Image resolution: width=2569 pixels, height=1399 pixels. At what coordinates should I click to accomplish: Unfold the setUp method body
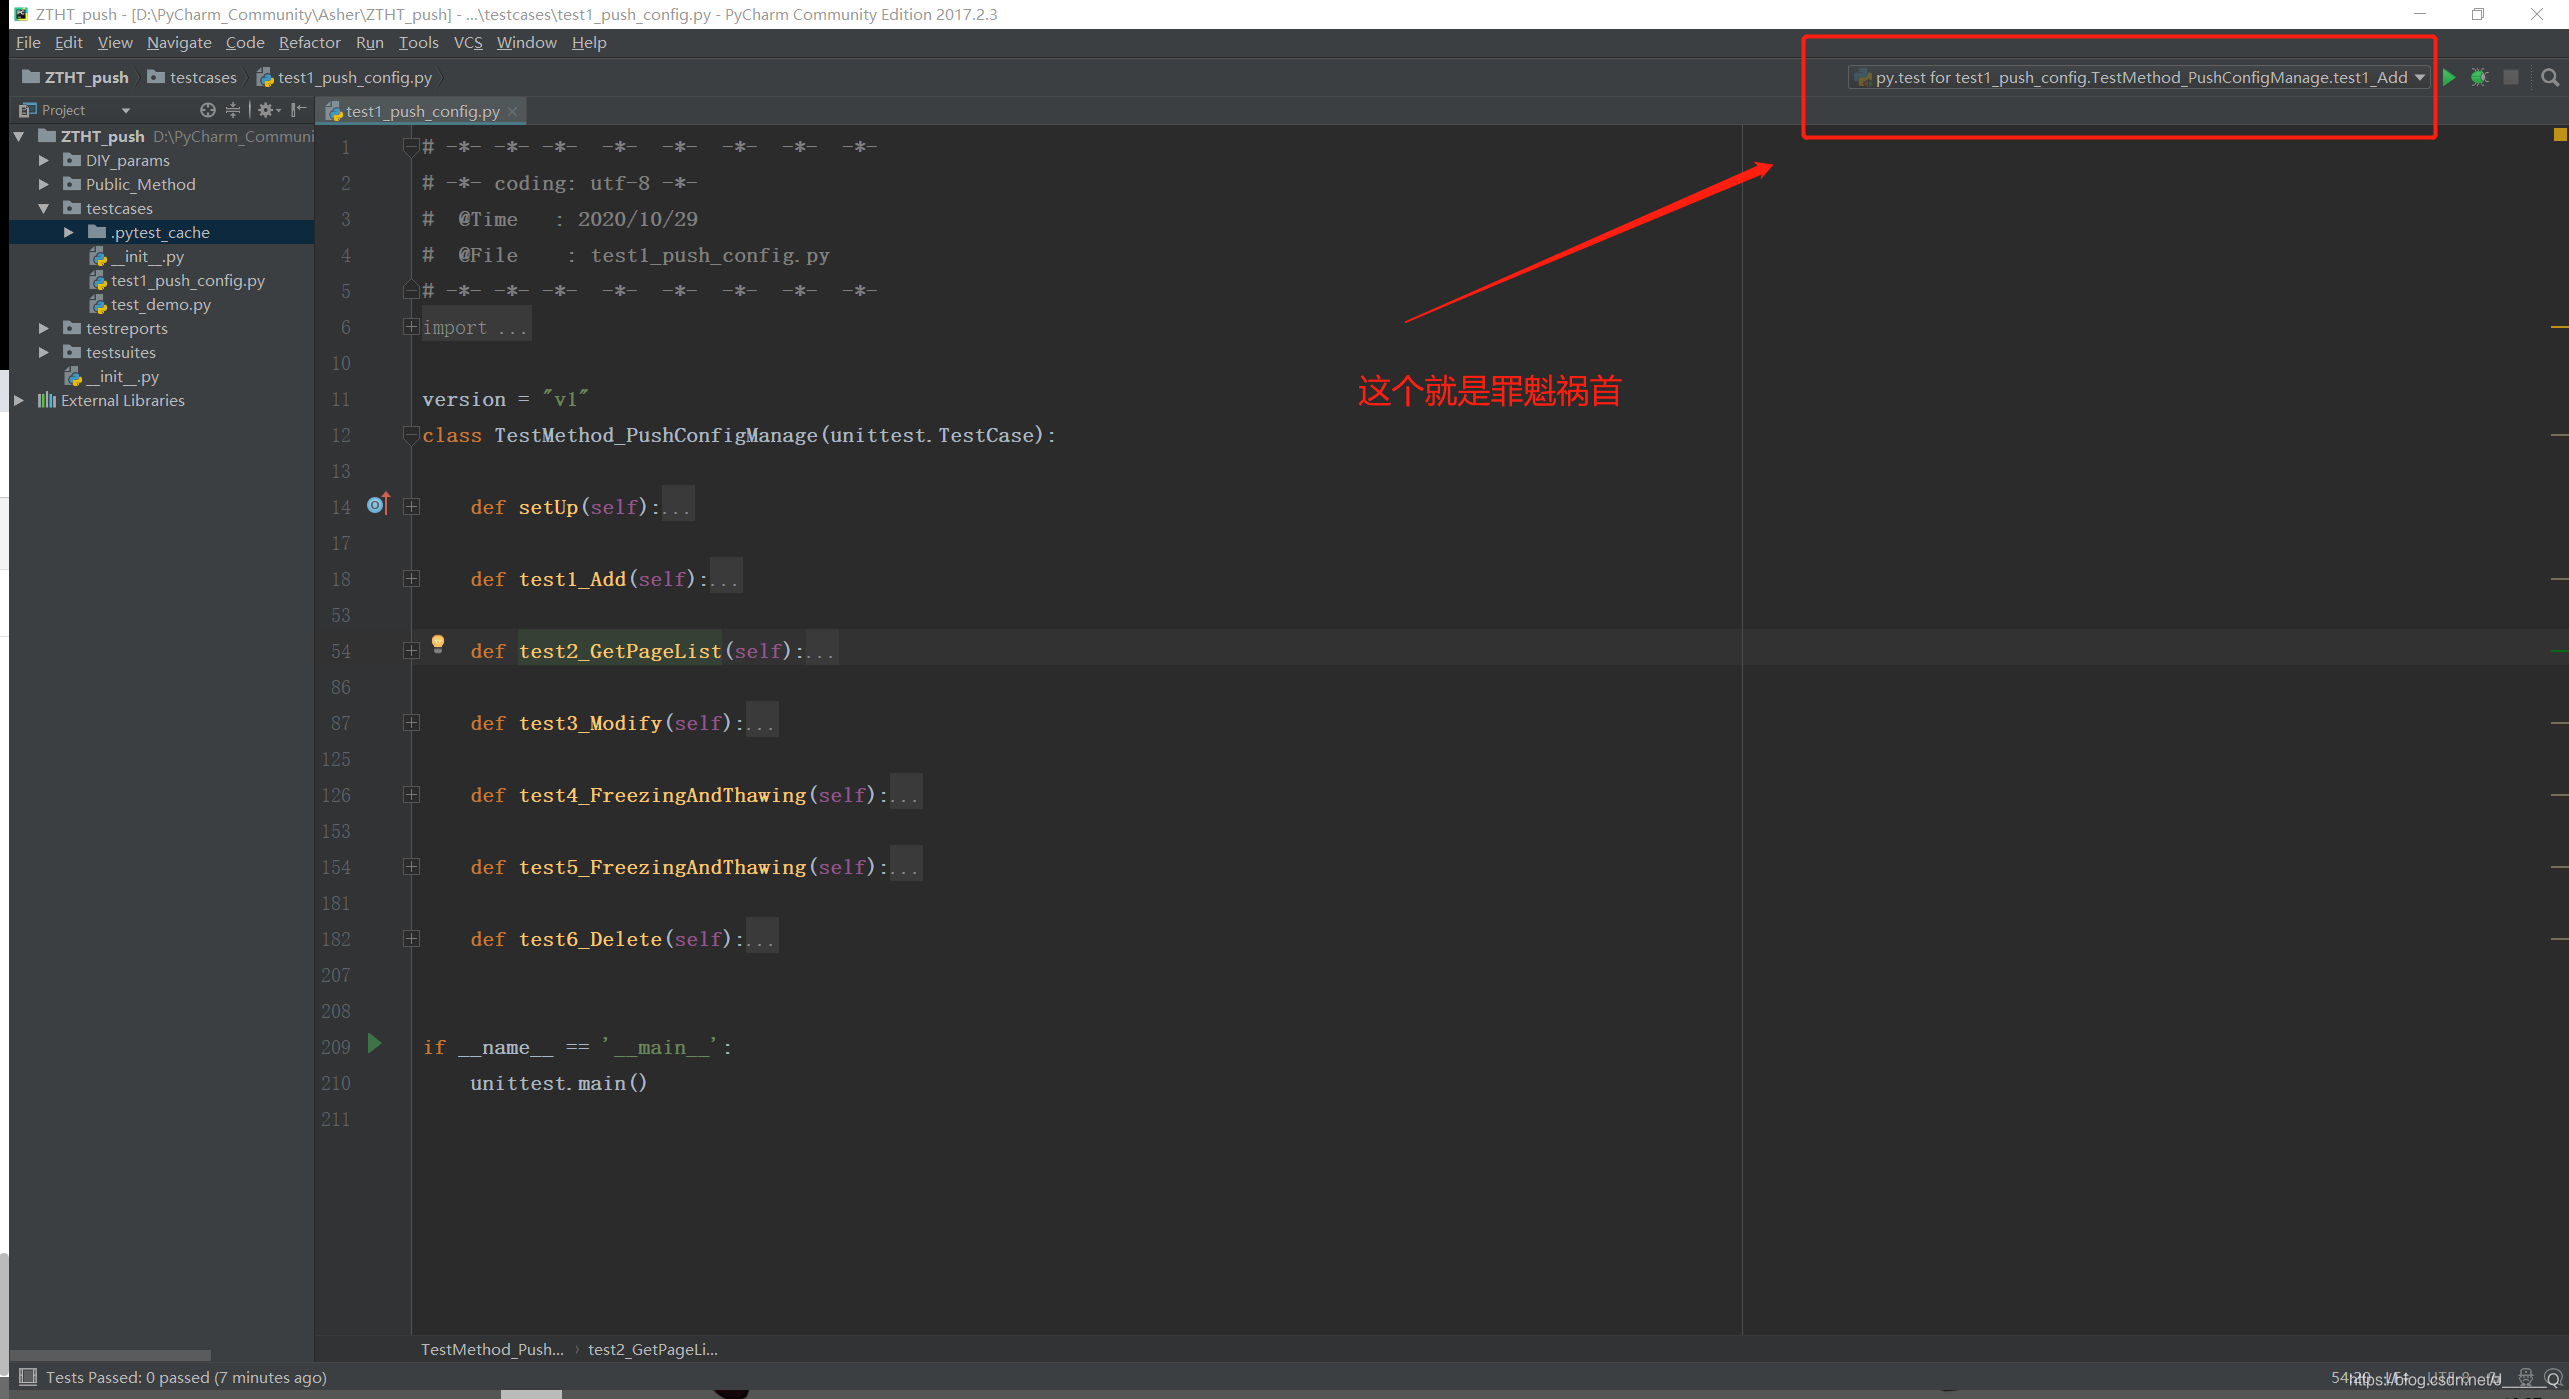(411, 507)
